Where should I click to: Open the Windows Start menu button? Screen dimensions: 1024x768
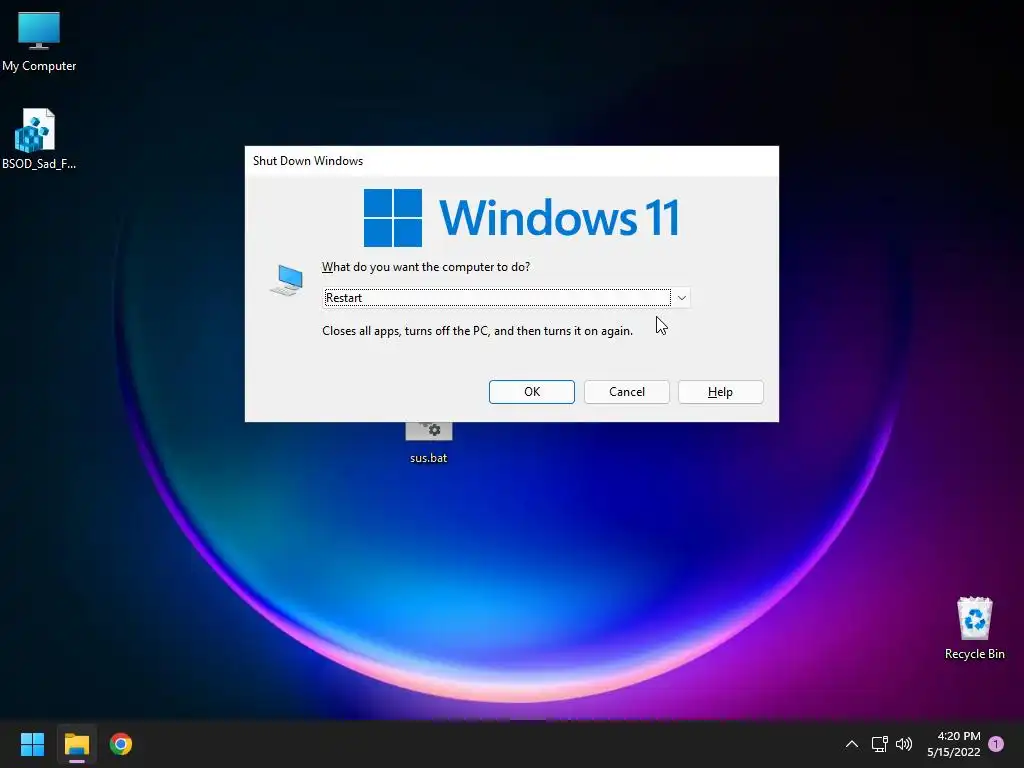[32, 744]
